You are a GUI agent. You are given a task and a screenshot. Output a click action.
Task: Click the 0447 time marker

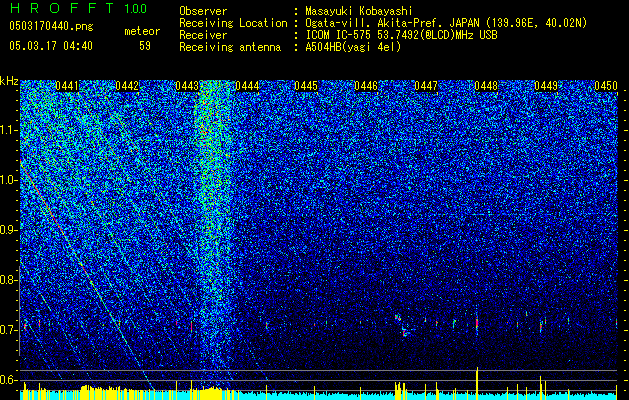pos(426,86)
